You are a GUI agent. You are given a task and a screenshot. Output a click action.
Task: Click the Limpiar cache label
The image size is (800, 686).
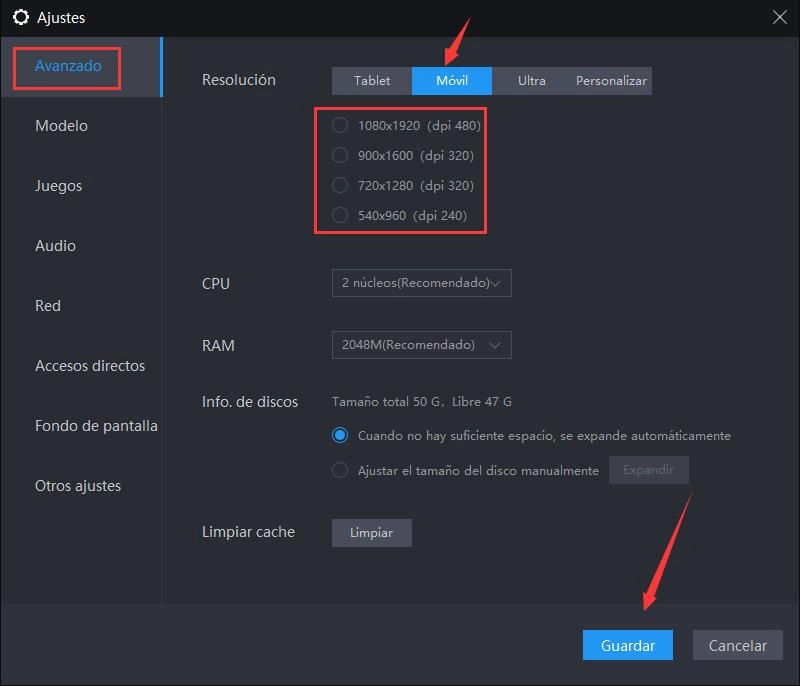pyautogui.click(x=248, y=532)
